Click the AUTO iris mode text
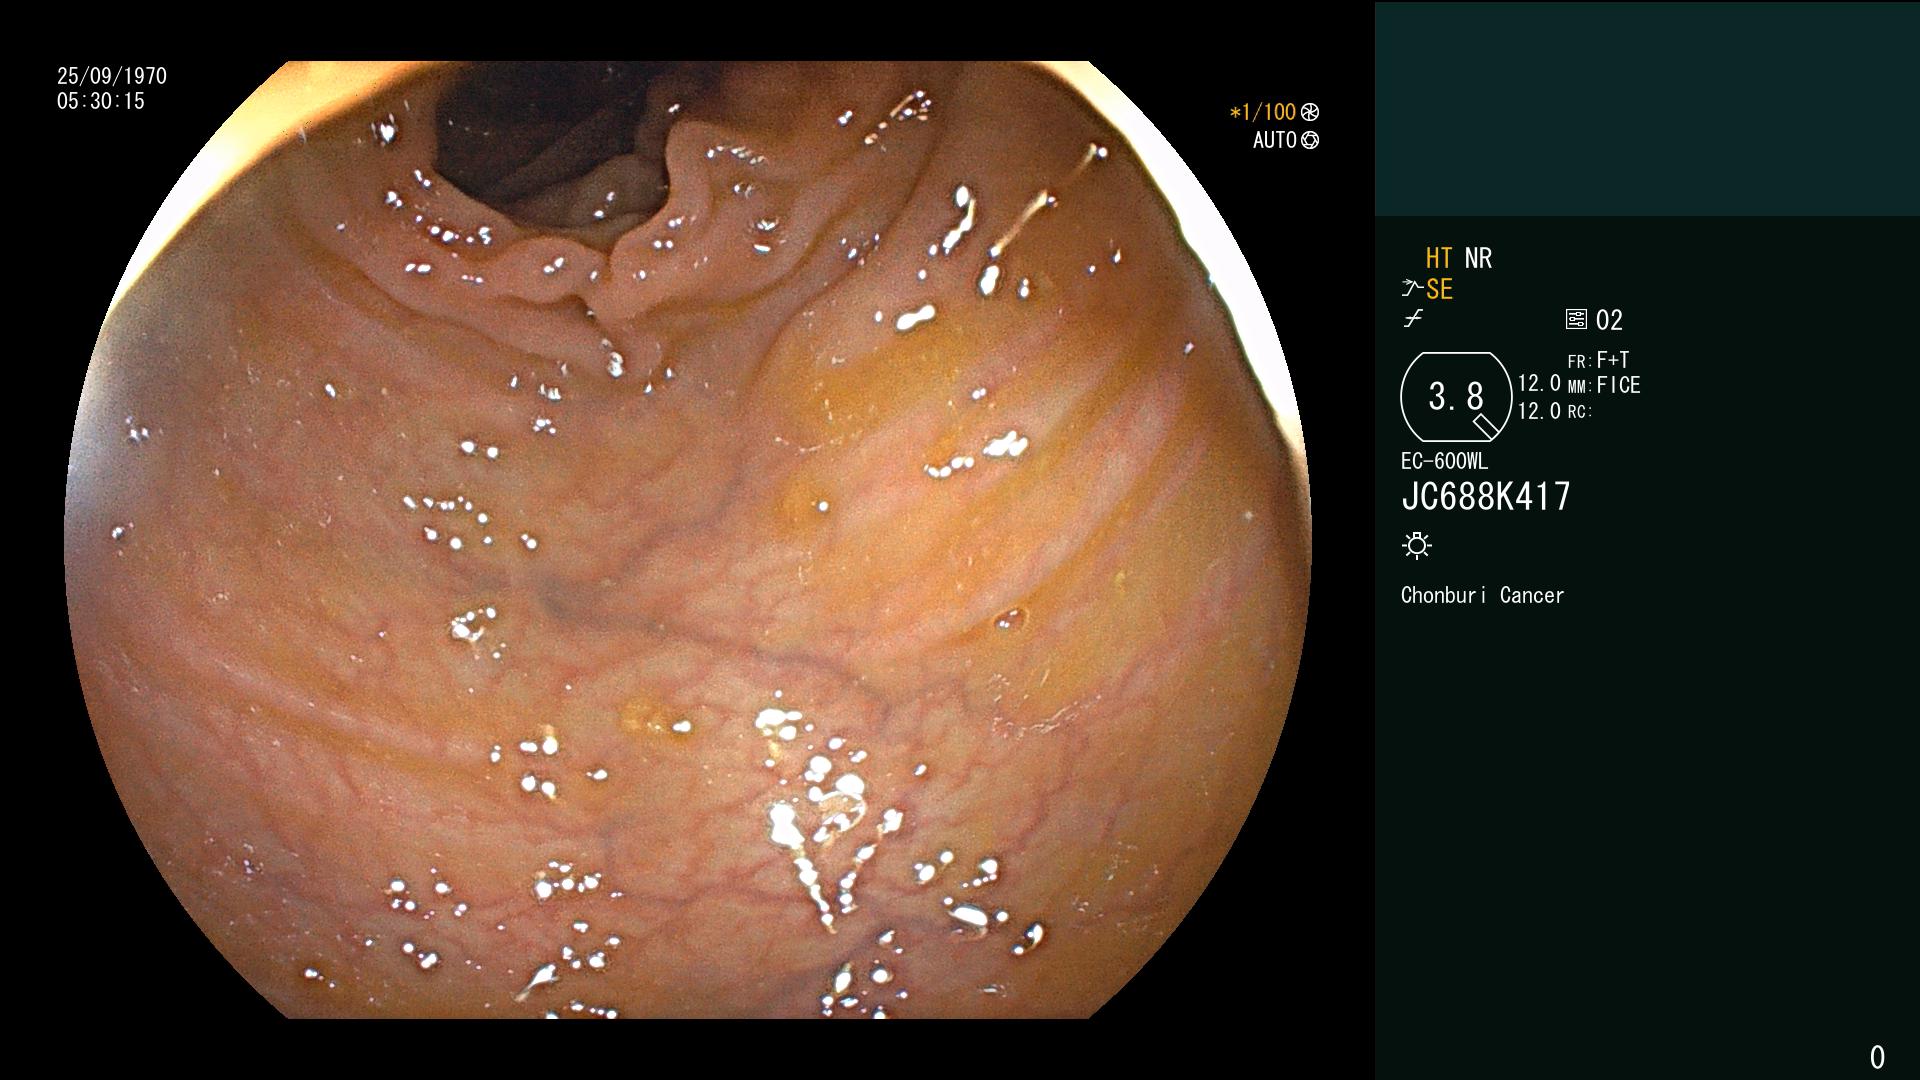 [1275, 140]
